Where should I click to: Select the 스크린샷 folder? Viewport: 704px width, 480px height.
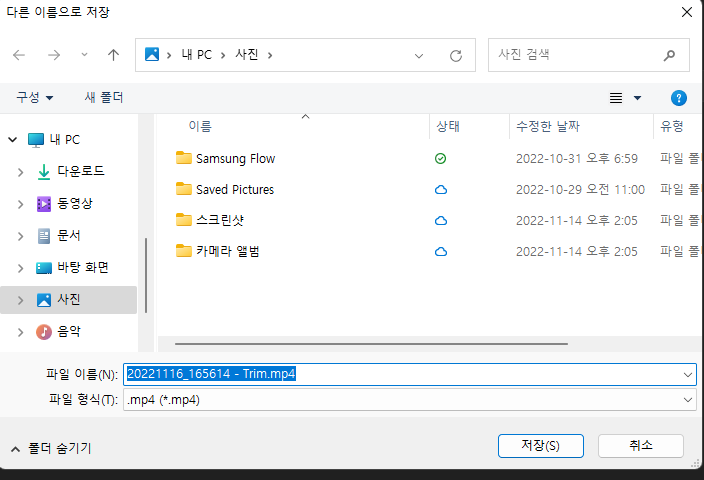[x=220, y=220]
